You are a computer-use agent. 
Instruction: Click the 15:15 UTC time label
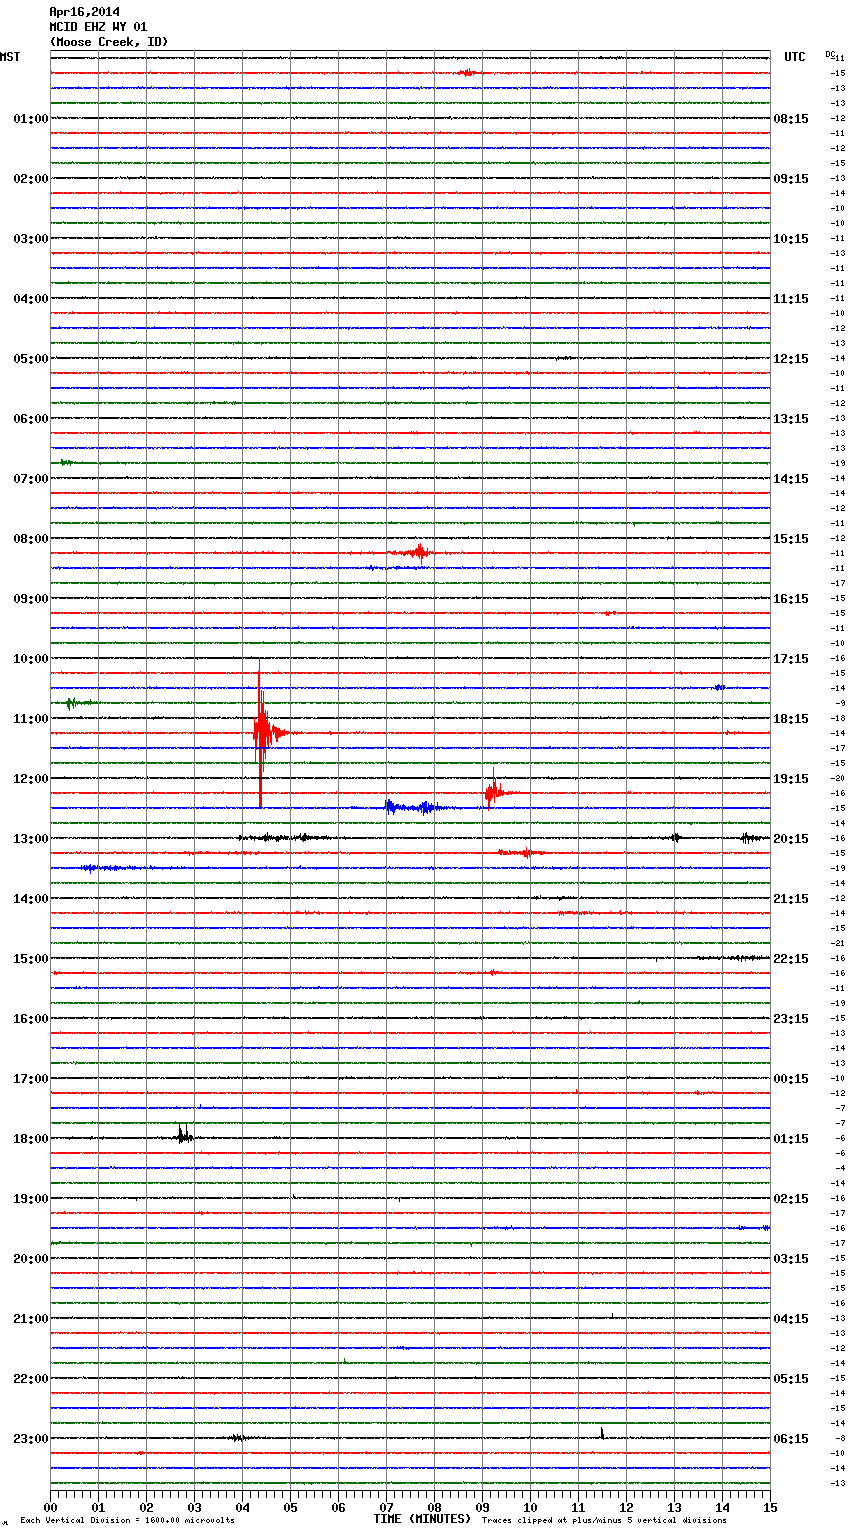[791, 539]
